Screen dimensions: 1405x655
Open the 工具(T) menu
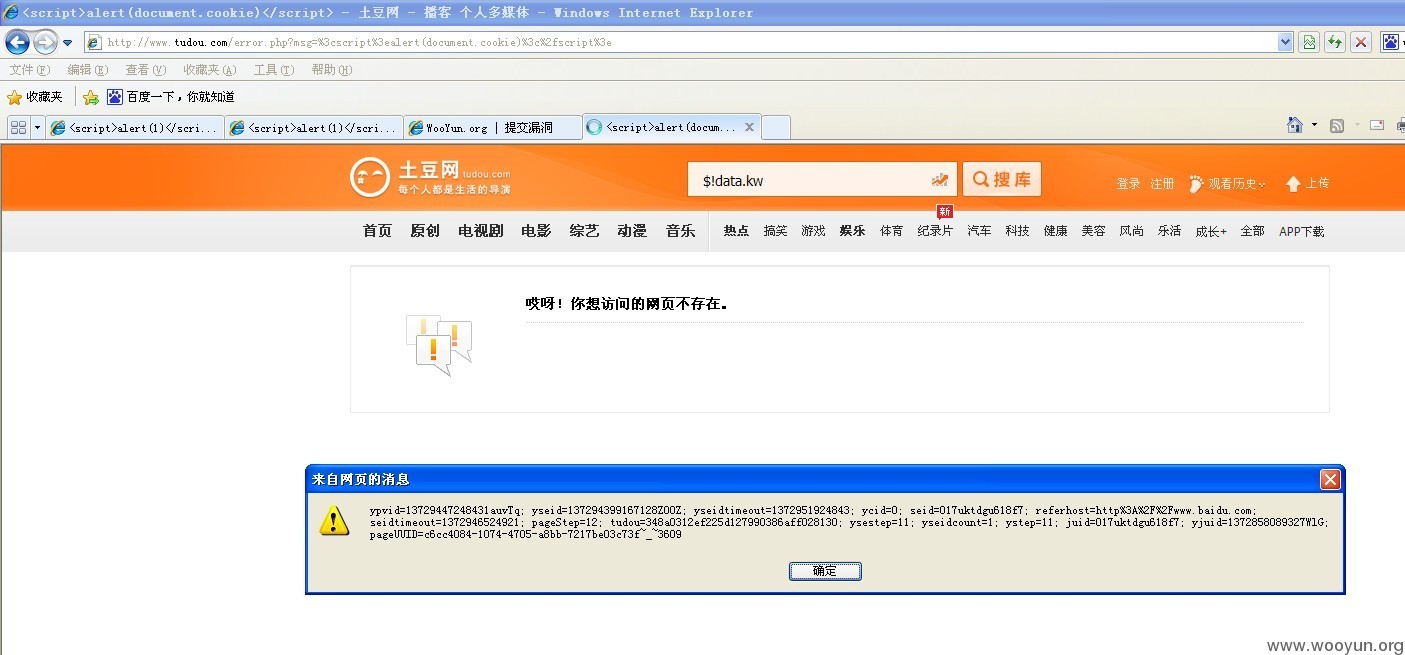click(x=274, y=70)
